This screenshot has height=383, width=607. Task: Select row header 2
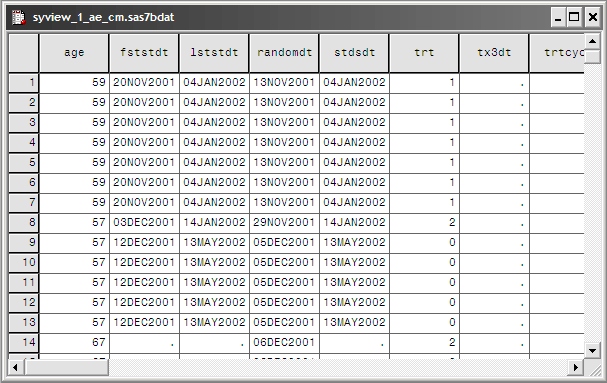click(24, 103)
